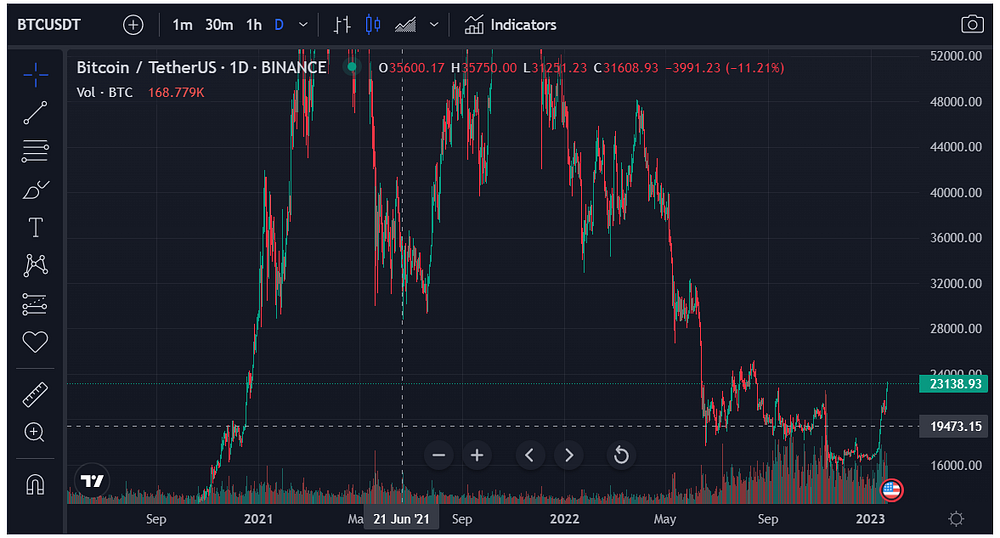Click the 2023 time axis label
This screenshot has height=538, width=1000.
click(x=870, y=519)
